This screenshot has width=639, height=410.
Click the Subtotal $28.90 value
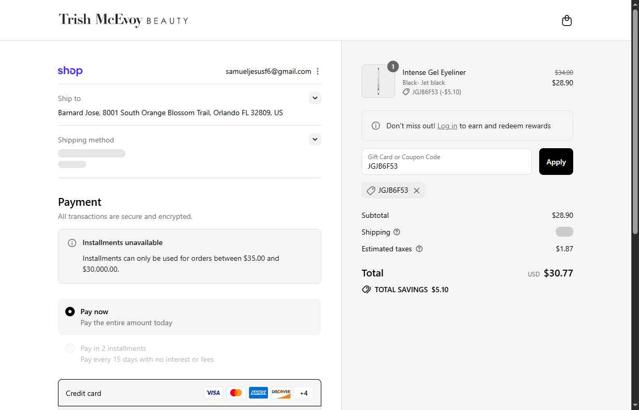click(x=562, y=215)
